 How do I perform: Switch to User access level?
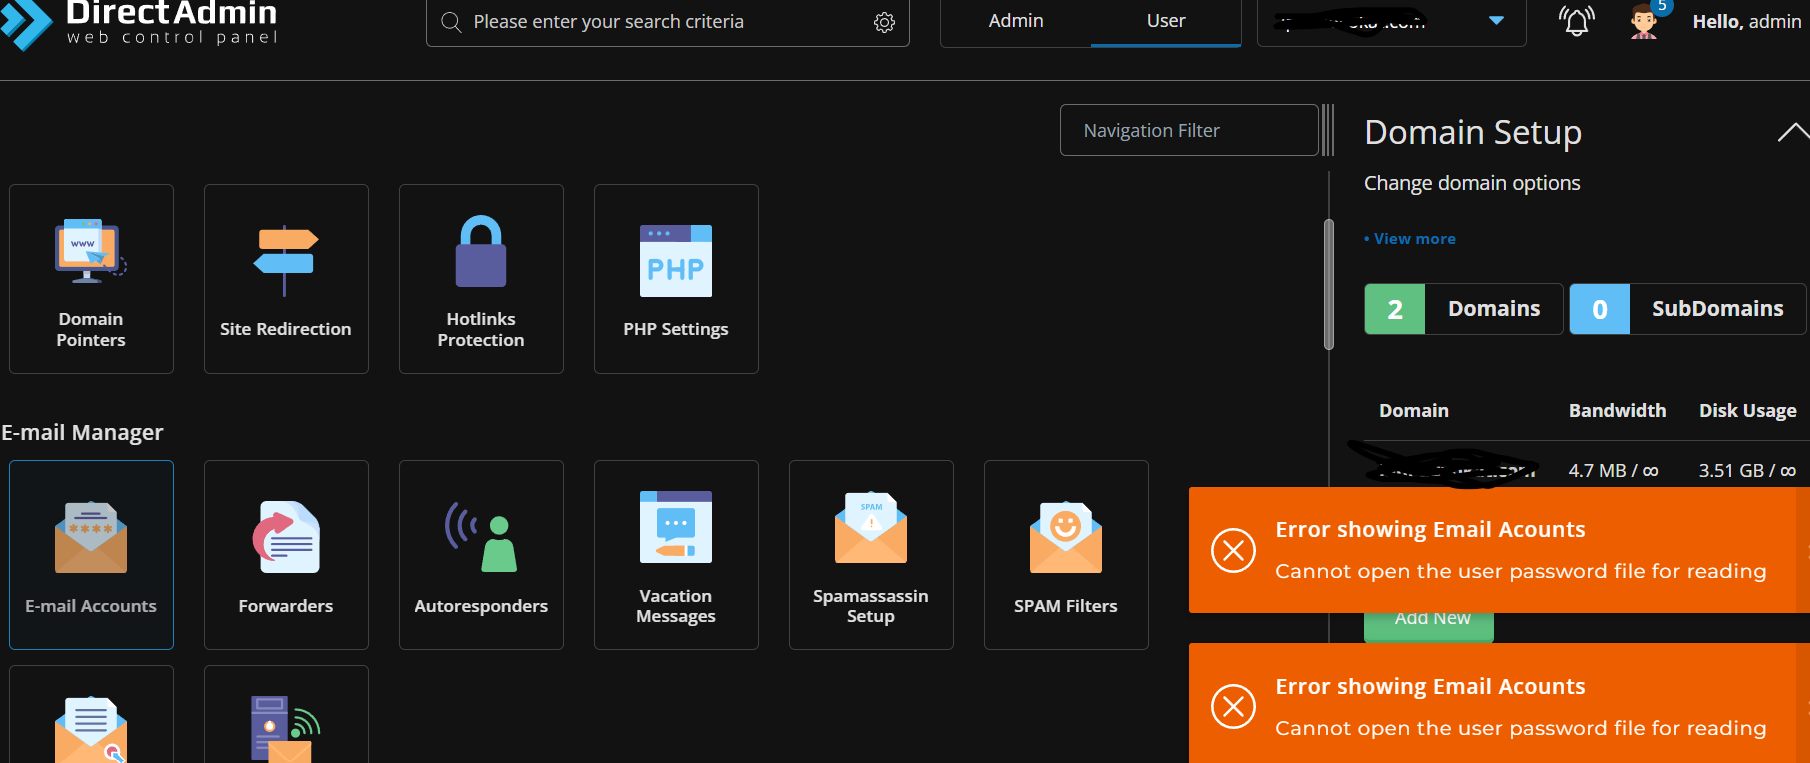coord(1166,21)
